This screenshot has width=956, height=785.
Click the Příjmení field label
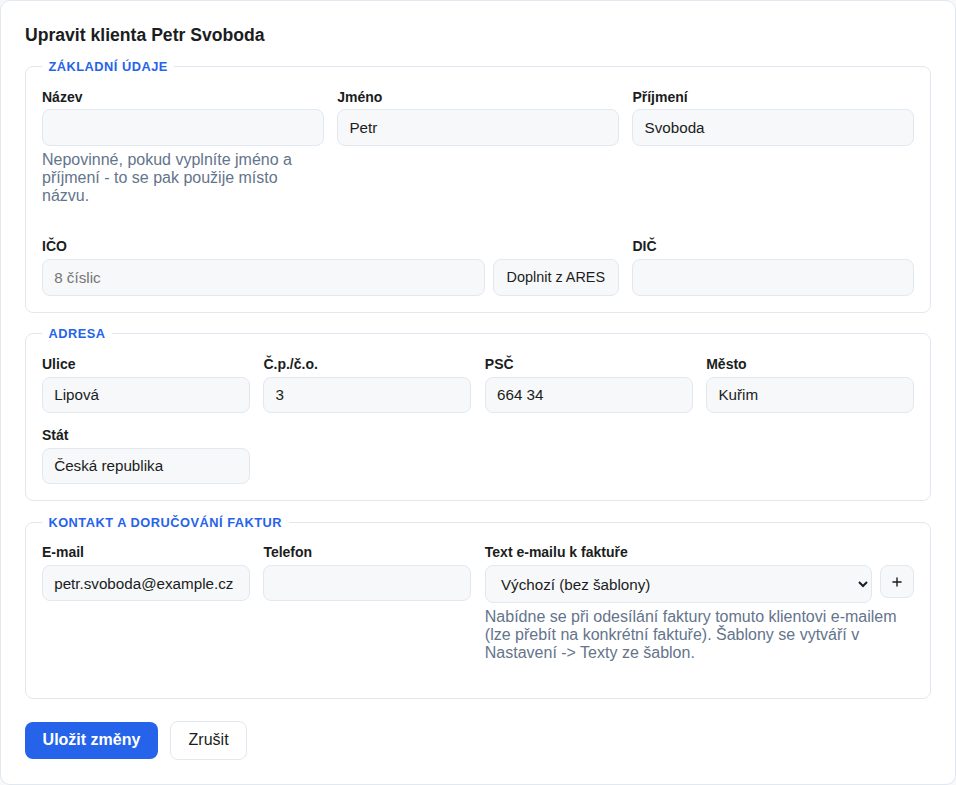(x=660, y=97)
